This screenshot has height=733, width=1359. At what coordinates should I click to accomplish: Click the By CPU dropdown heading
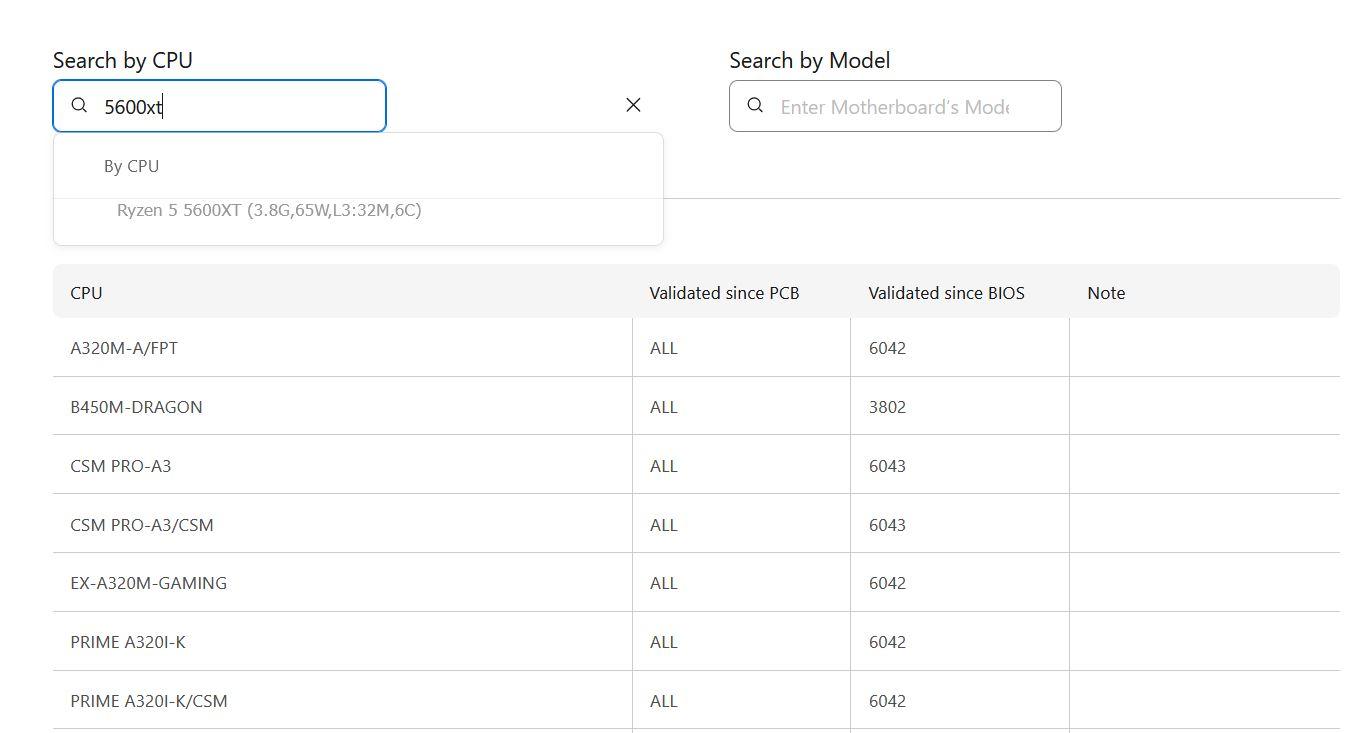click(x=131, y=166)
